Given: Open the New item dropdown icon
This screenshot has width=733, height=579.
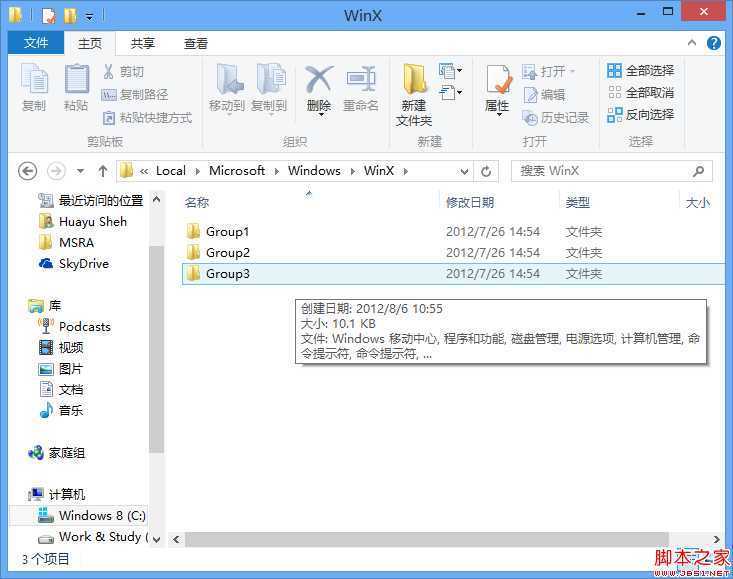Looking at the screenshot, I should click(x=450, y=71).
